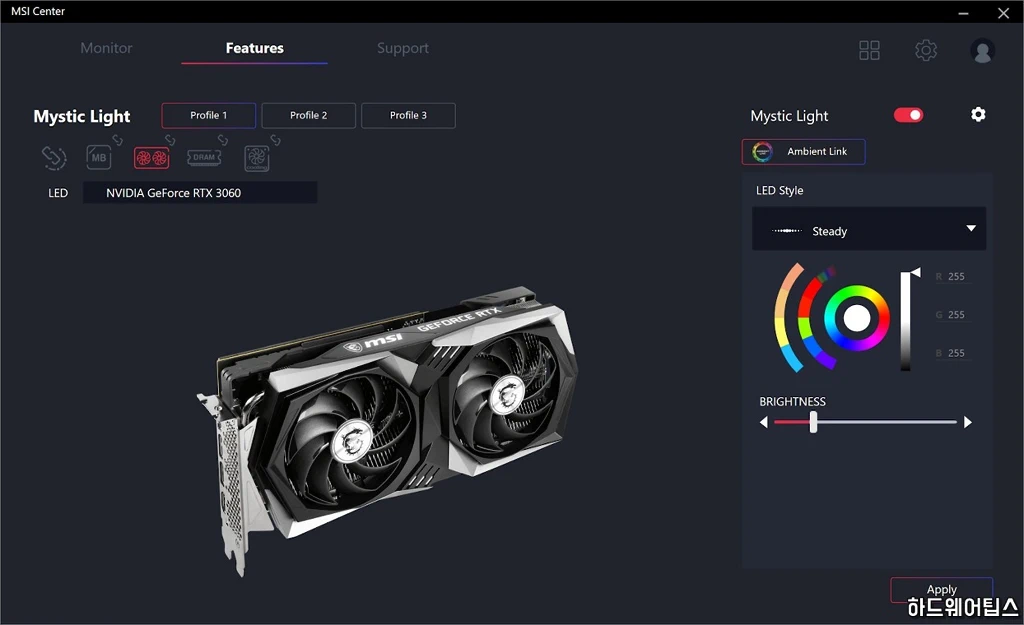Toggle sync link above MB icon
1024x625 pixels.
point(118,140)
